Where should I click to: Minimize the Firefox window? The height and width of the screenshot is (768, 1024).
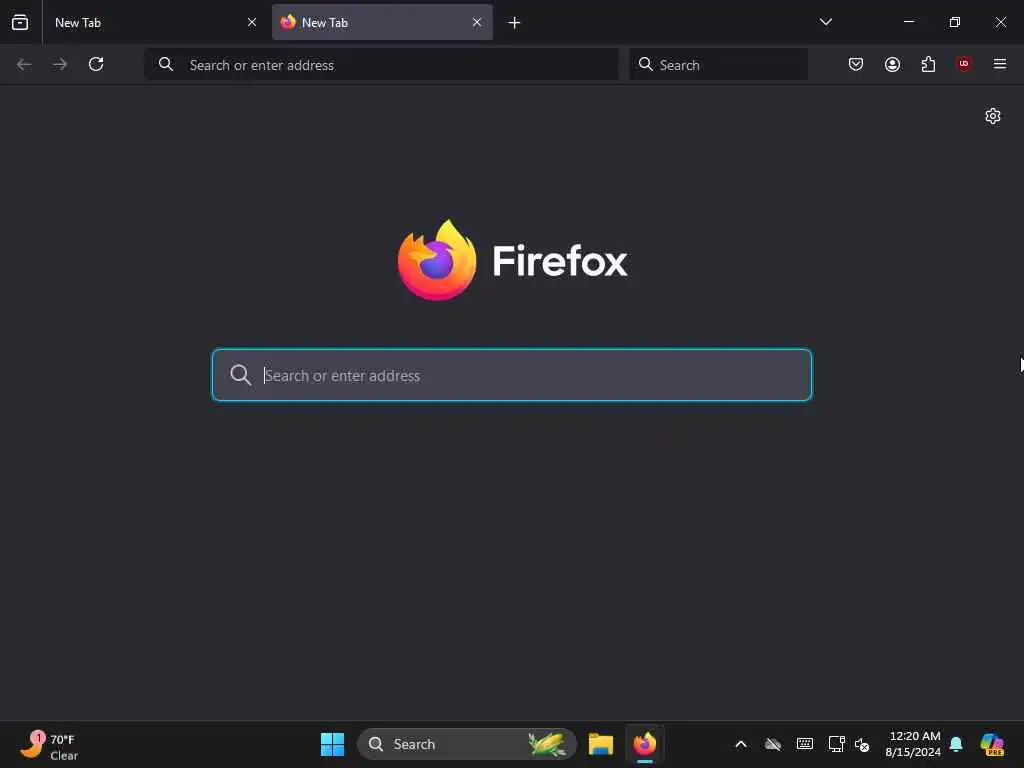[x=909, y=22]
